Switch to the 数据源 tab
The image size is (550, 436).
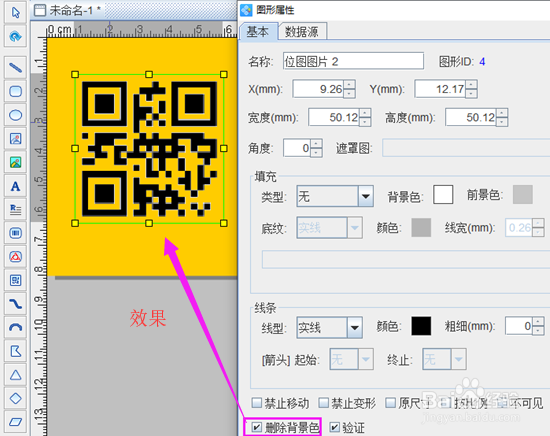302,32
